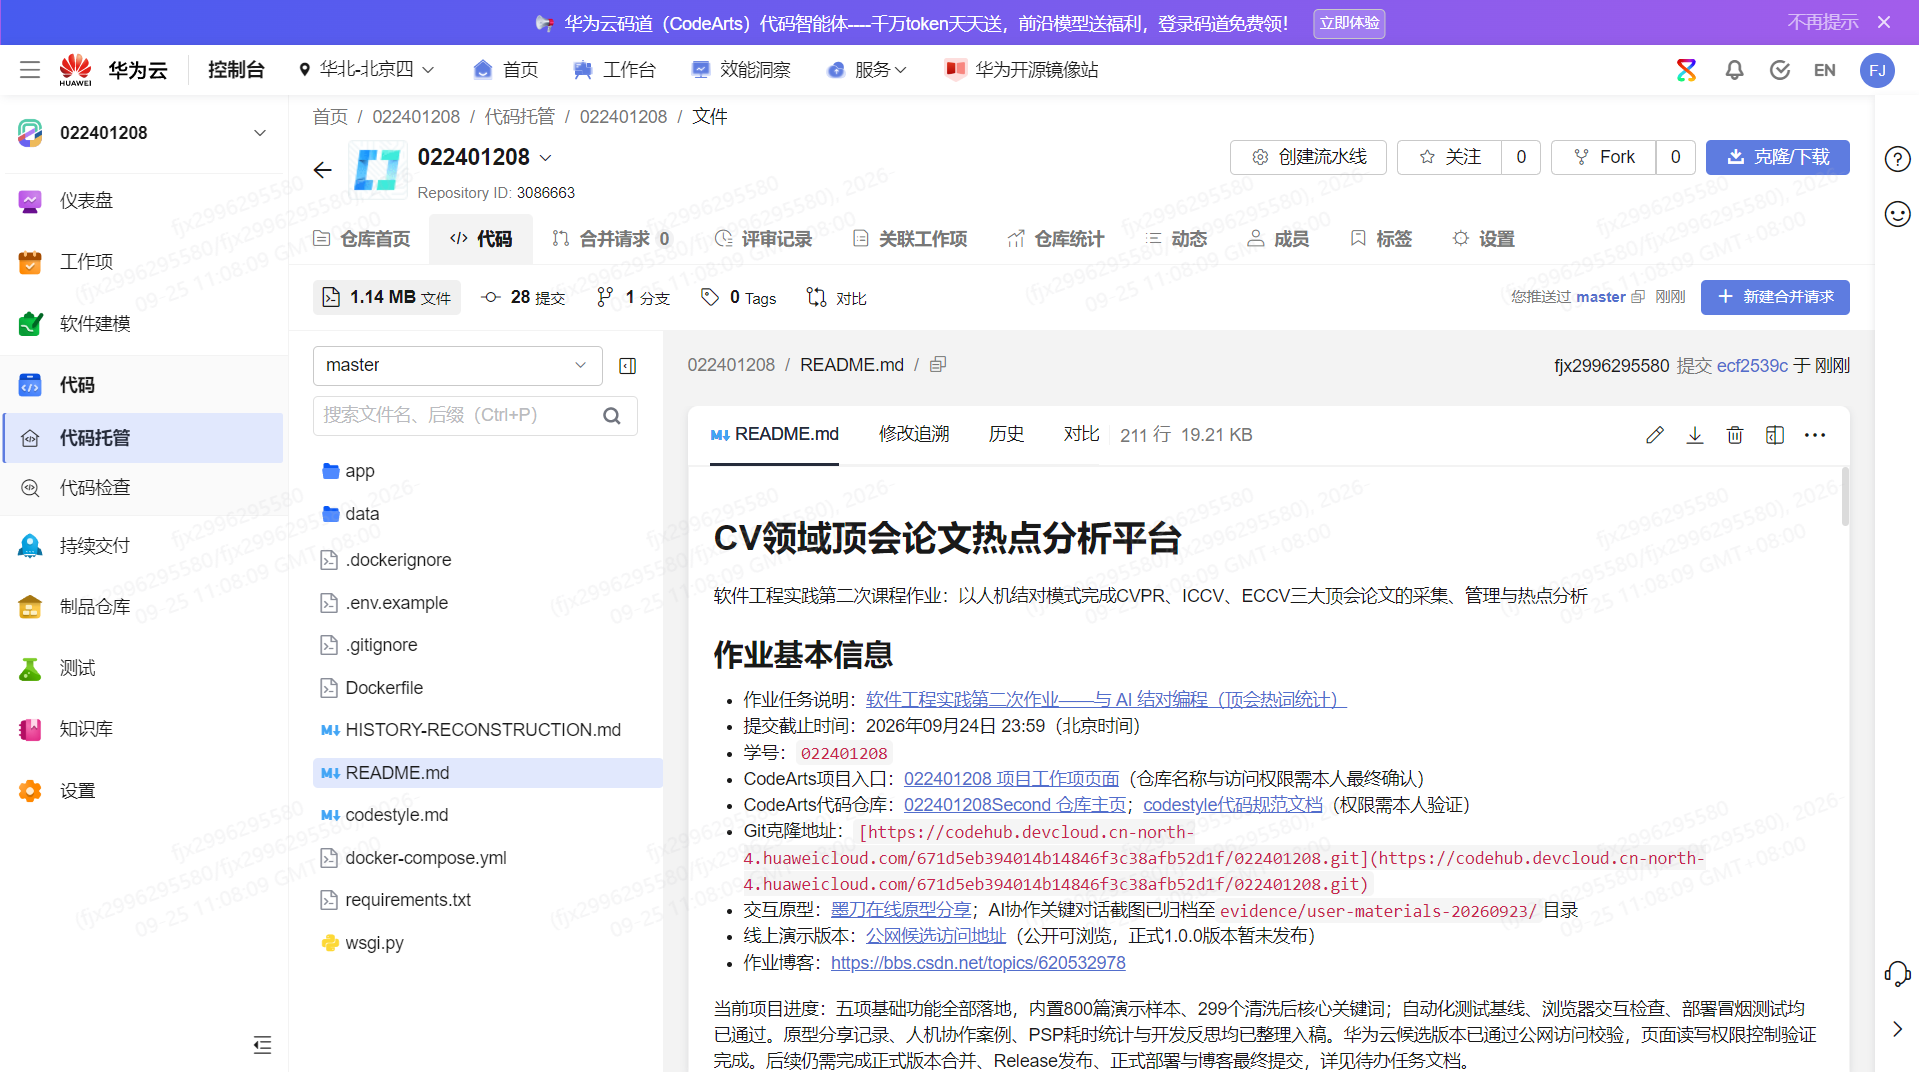Switch language to EN

[x=1825, y=70]
